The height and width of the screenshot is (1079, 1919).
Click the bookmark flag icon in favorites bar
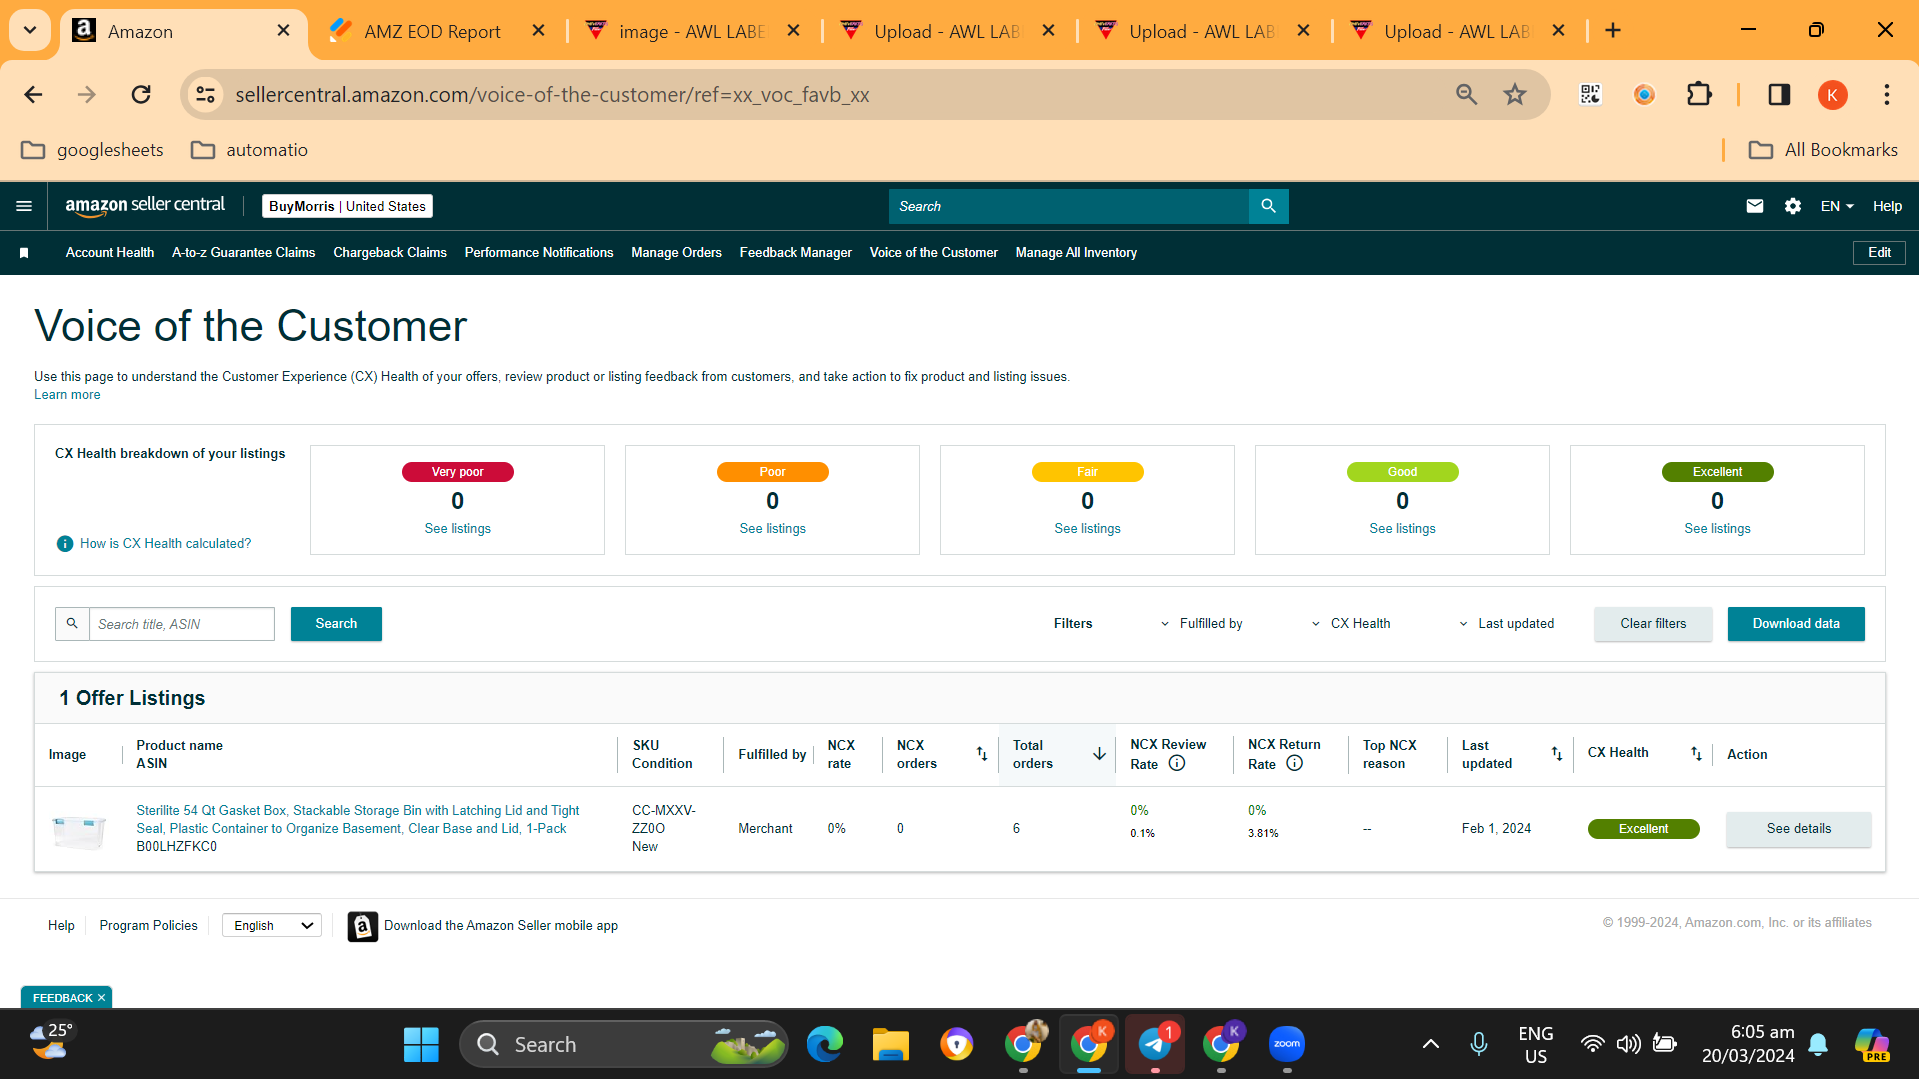[24, 253]
